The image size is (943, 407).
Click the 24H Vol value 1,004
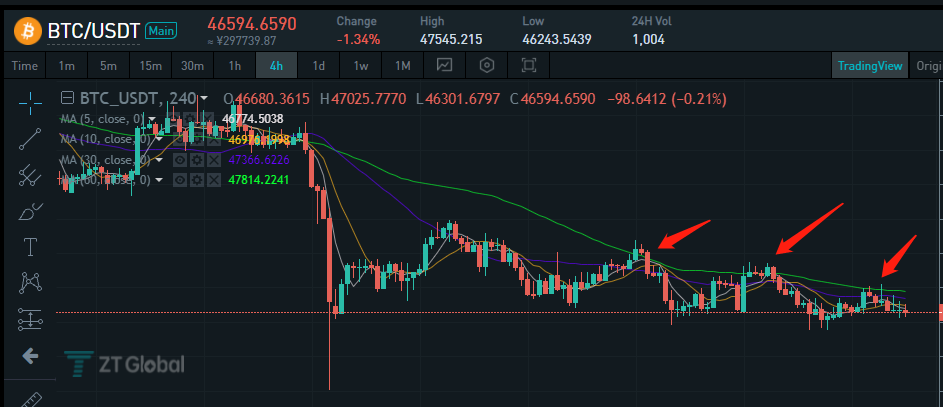pyautogui.click(x=648, y=40)
